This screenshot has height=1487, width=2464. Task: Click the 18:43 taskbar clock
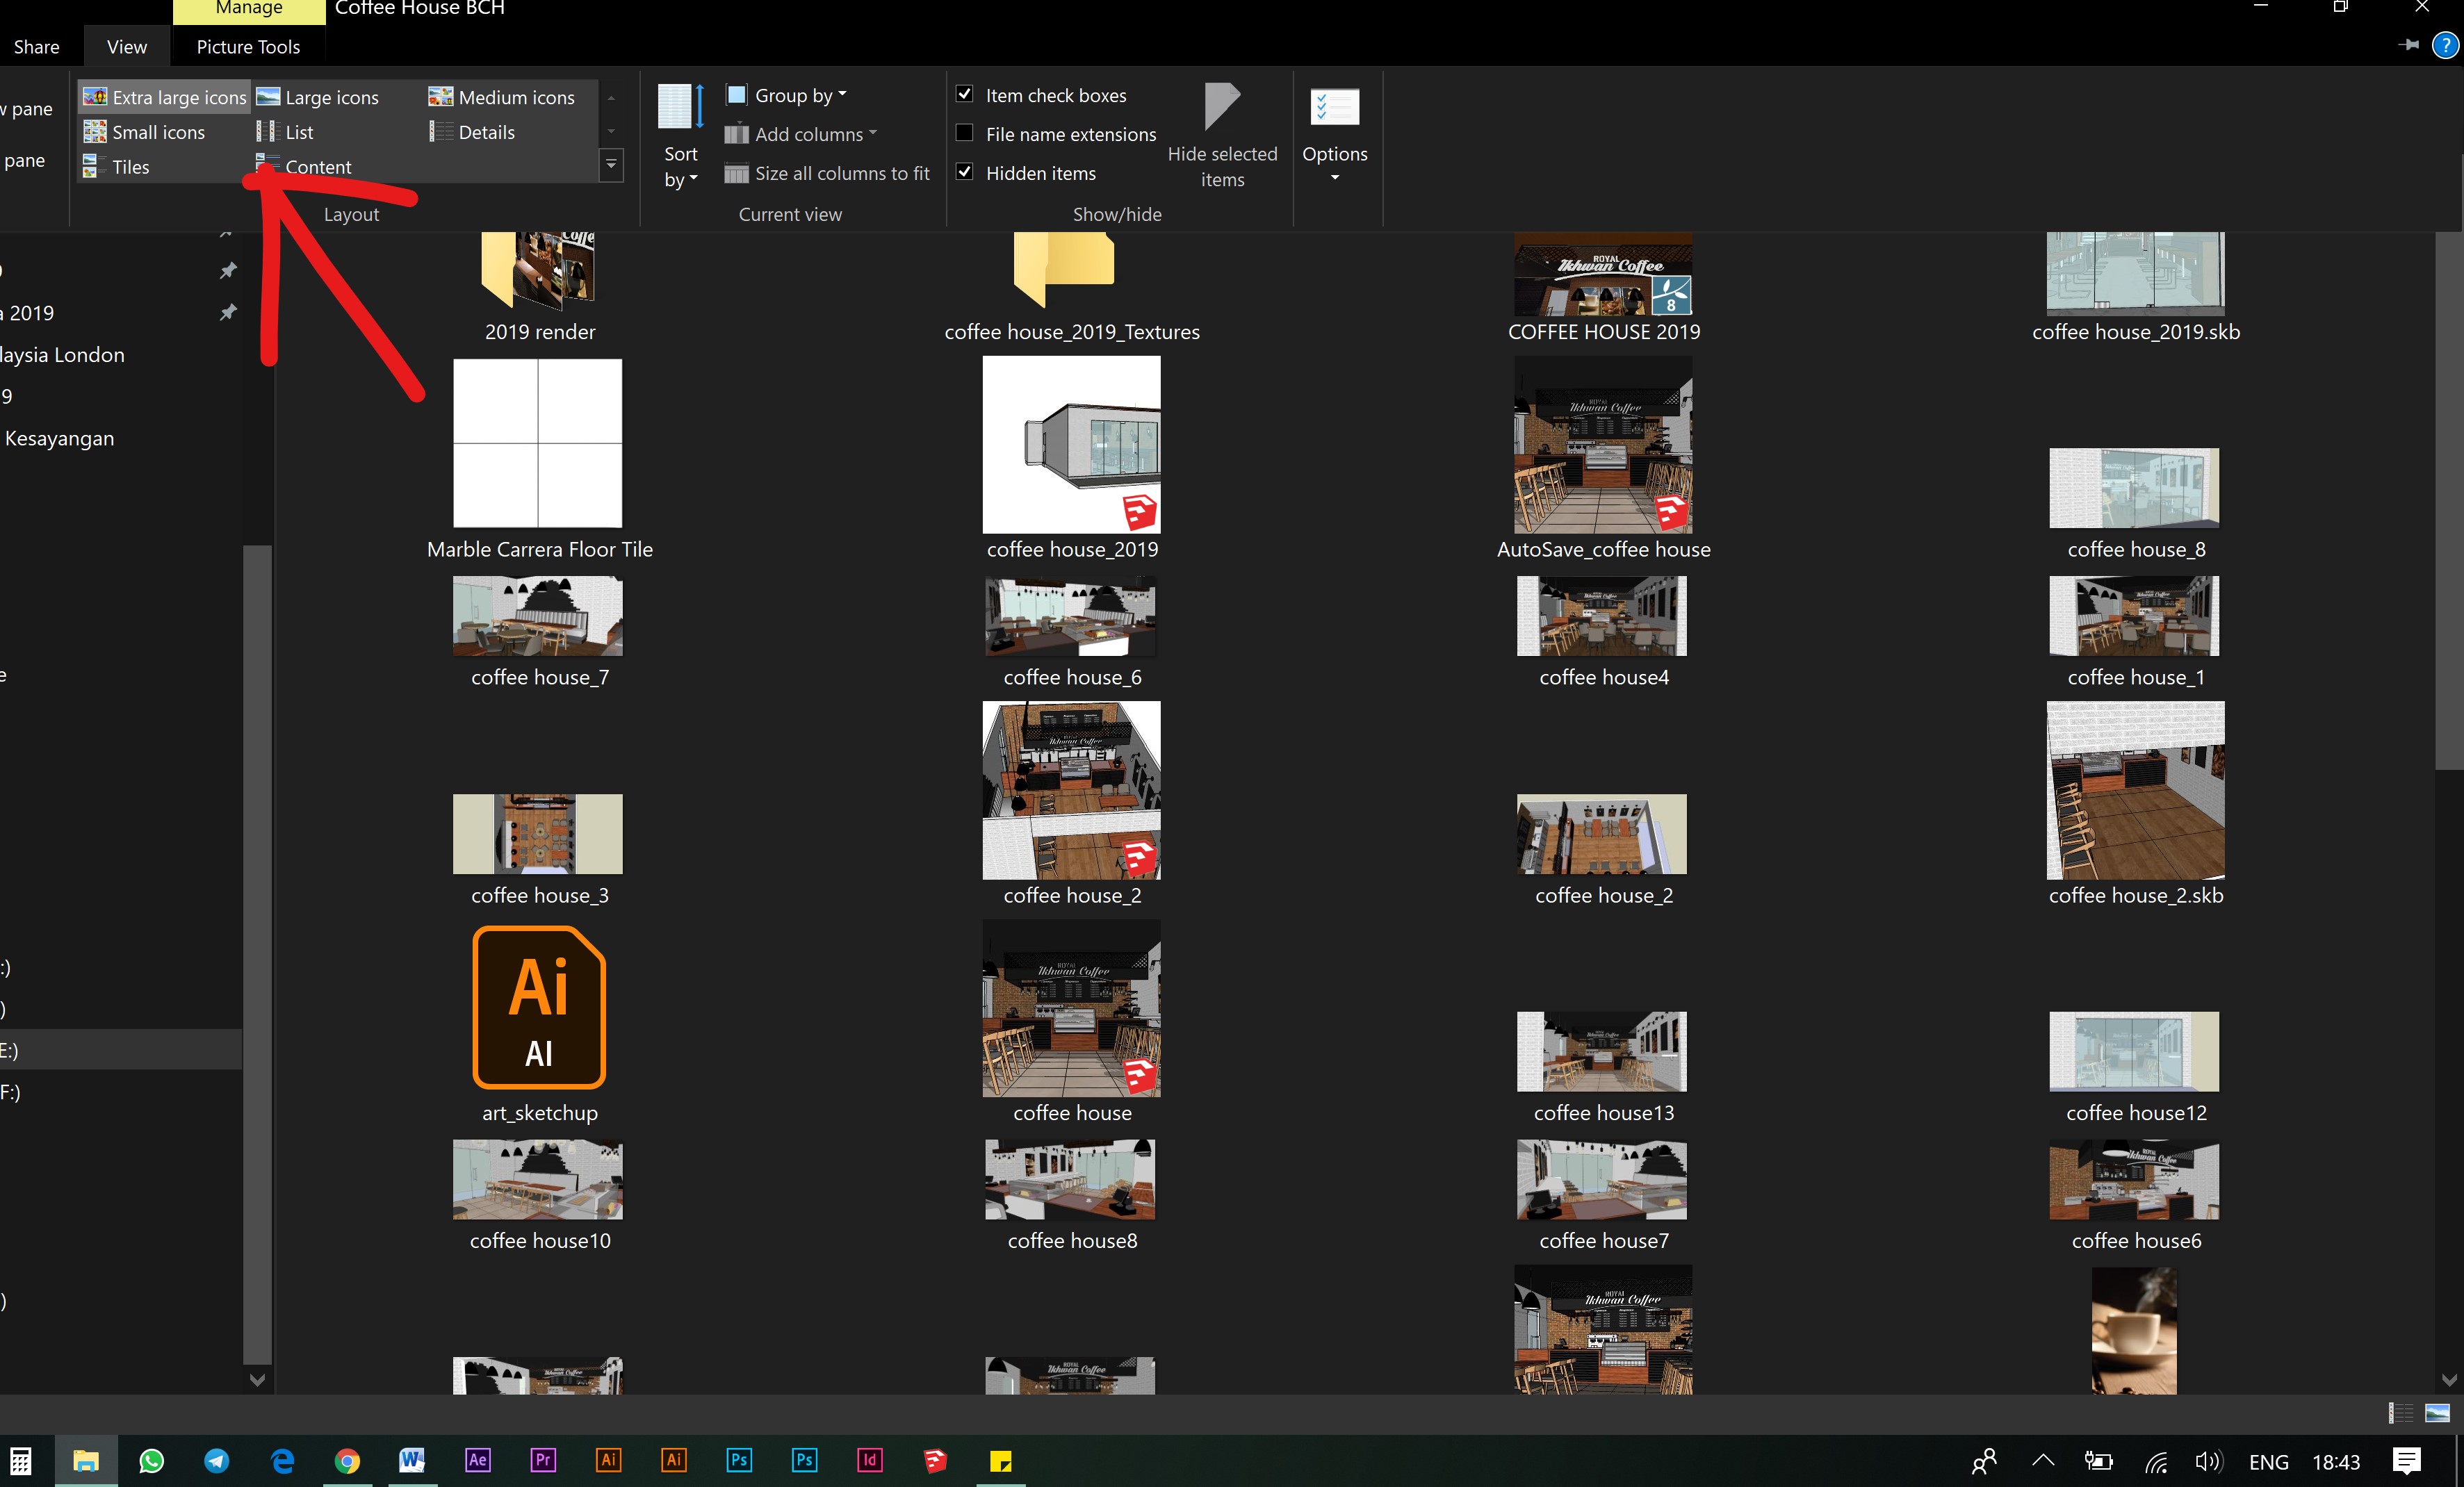[2336, 1462]
